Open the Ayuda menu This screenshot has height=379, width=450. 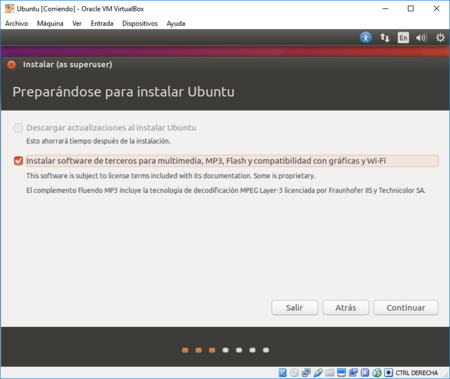176,23
